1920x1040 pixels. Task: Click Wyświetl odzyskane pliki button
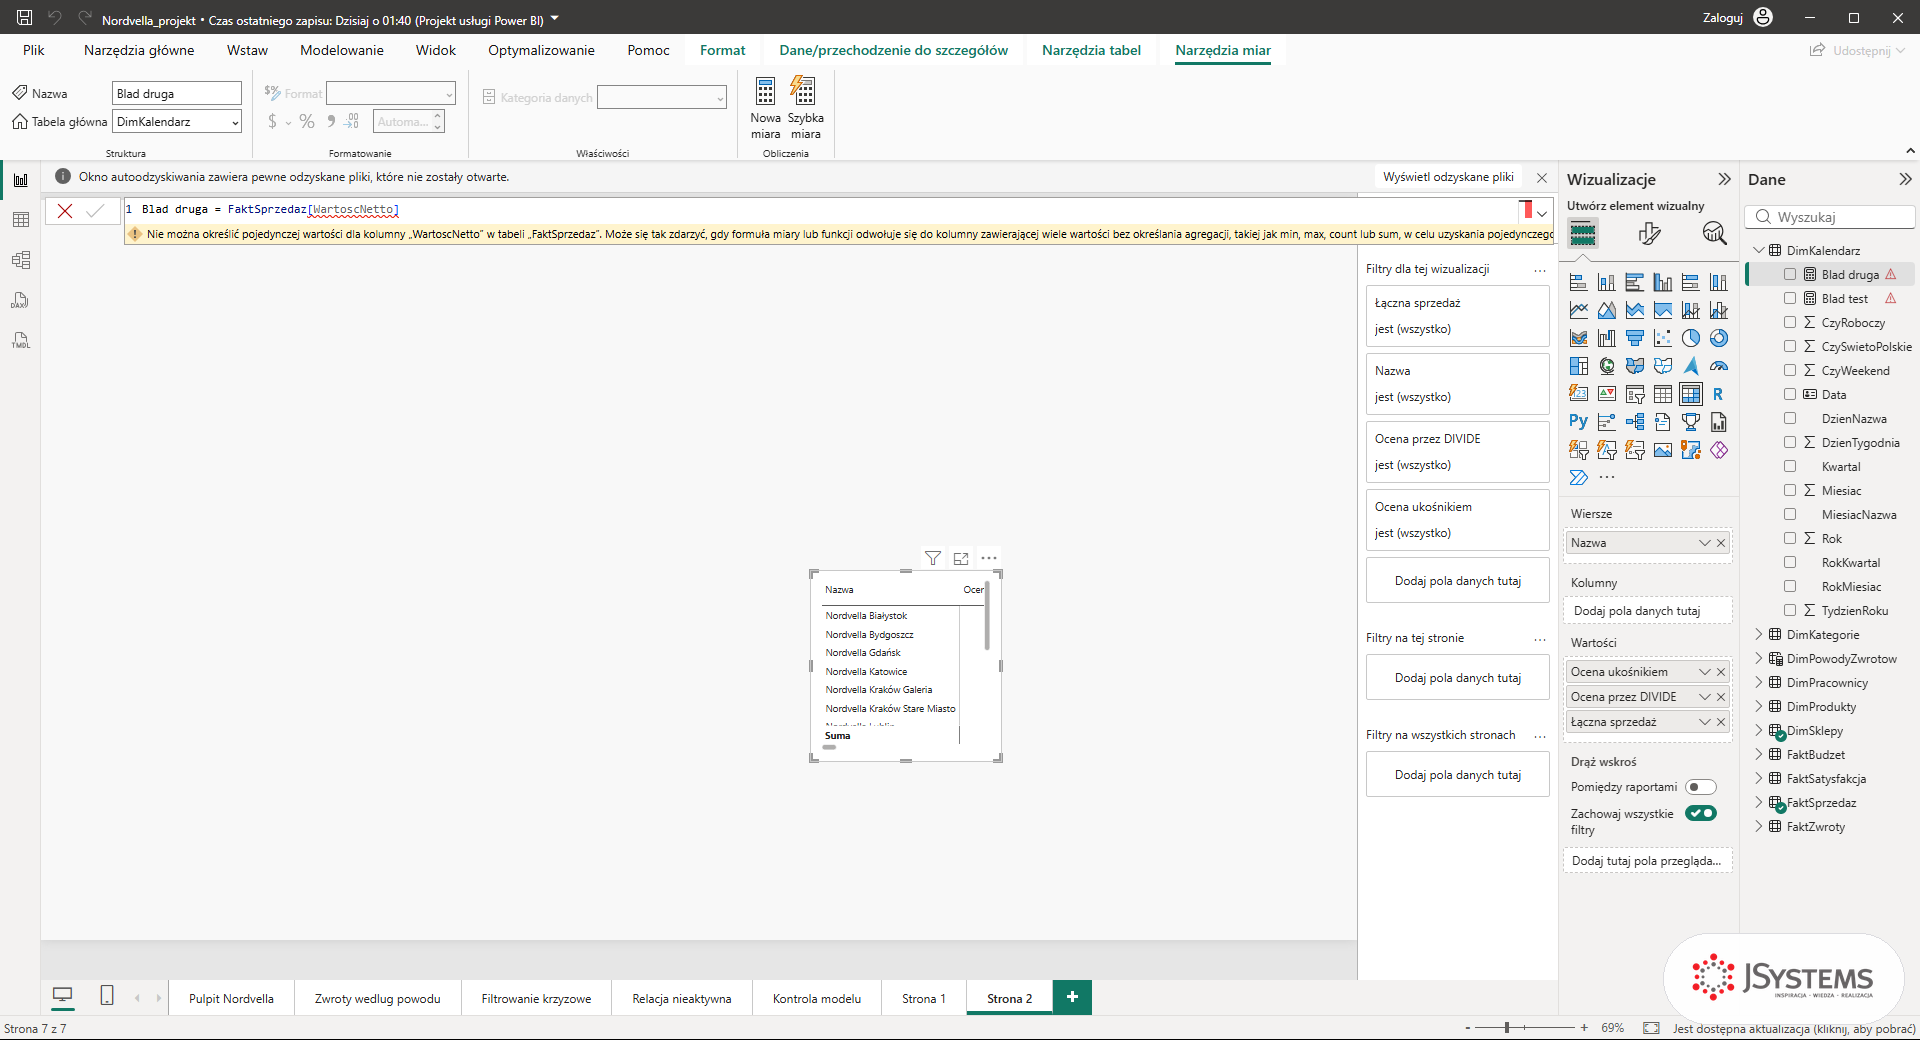click(1448, 177)
